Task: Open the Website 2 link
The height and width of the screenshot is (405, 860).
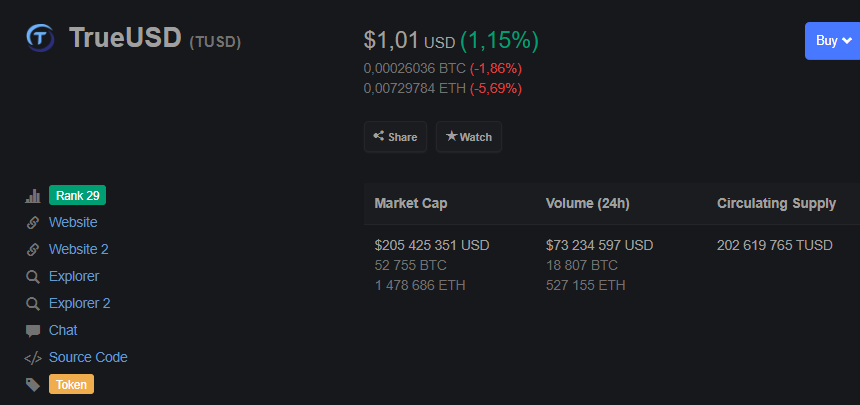Action: tap(78, 249)
